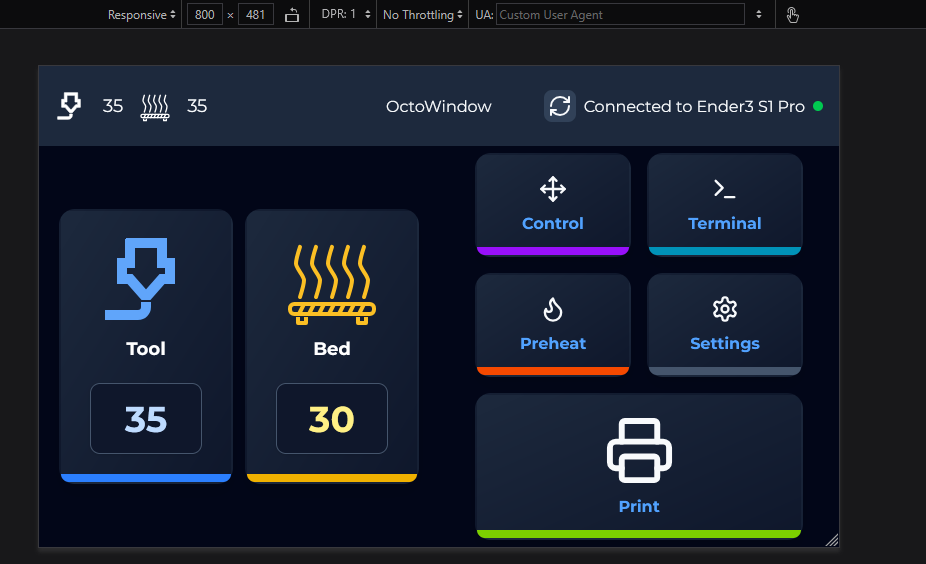Rotate viewport orientation icon
The image size is (926, 564).
tap(292, 15)
